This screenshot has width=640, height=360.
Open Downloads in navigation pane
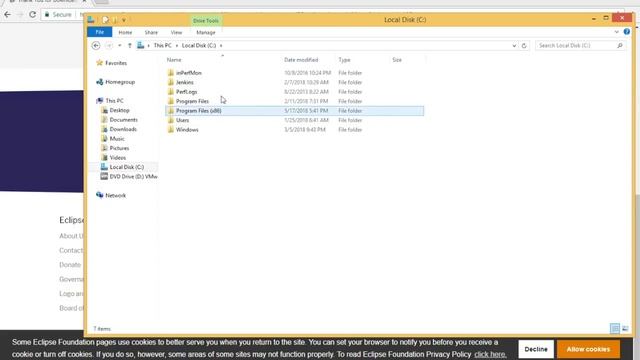click(x=123, y=129)
